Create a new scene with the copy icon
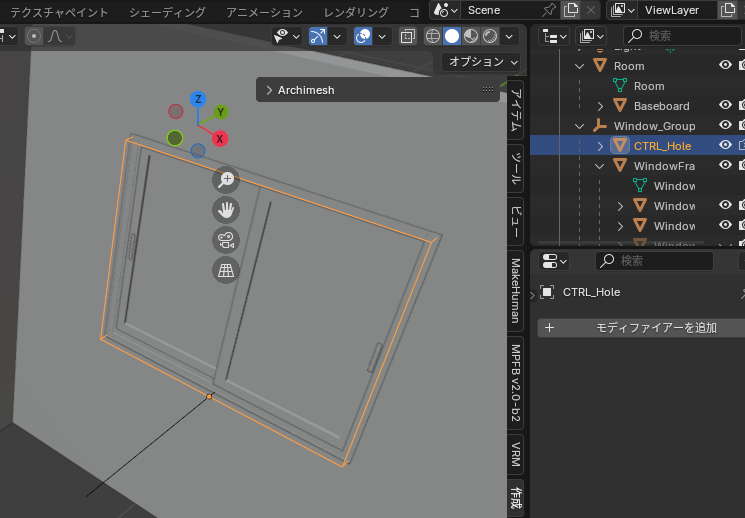This screenshot has height=518, width=745. 571,10
